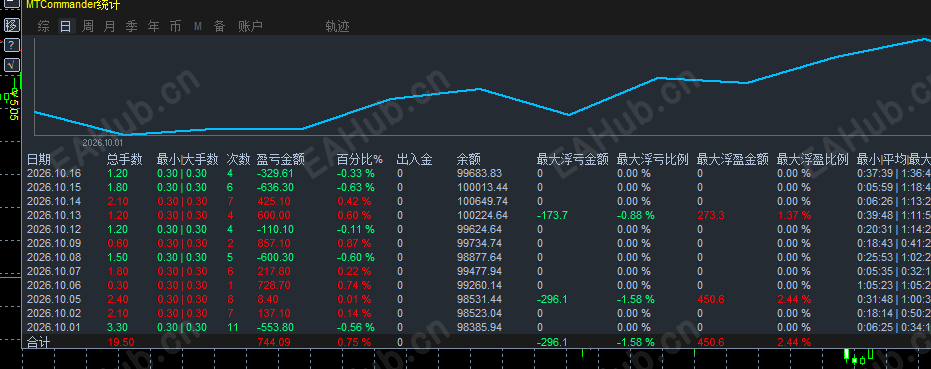Select the 季 quarterly tab
This screenshot has height=369, width=931.
(131, 26)
